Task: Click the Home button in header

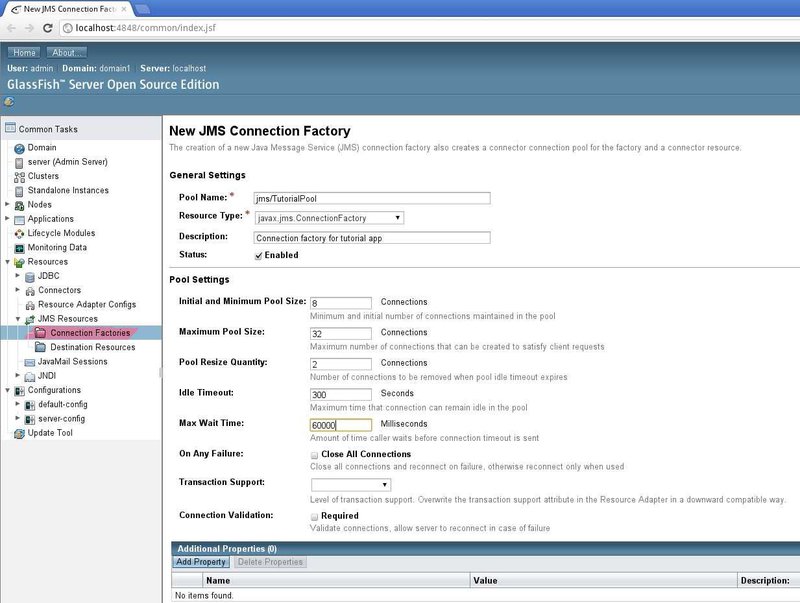Action: click(x=24, y=53)
